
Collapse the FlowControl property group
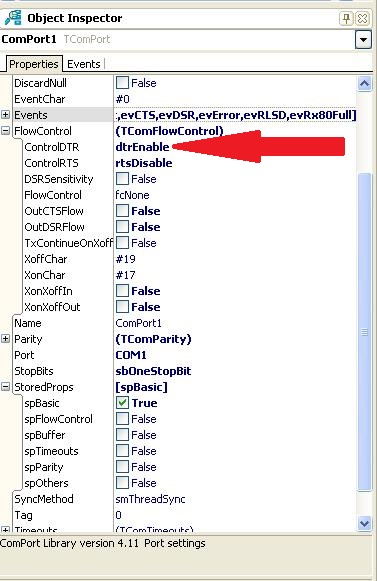pyautogui.click(x=5, y=130)
